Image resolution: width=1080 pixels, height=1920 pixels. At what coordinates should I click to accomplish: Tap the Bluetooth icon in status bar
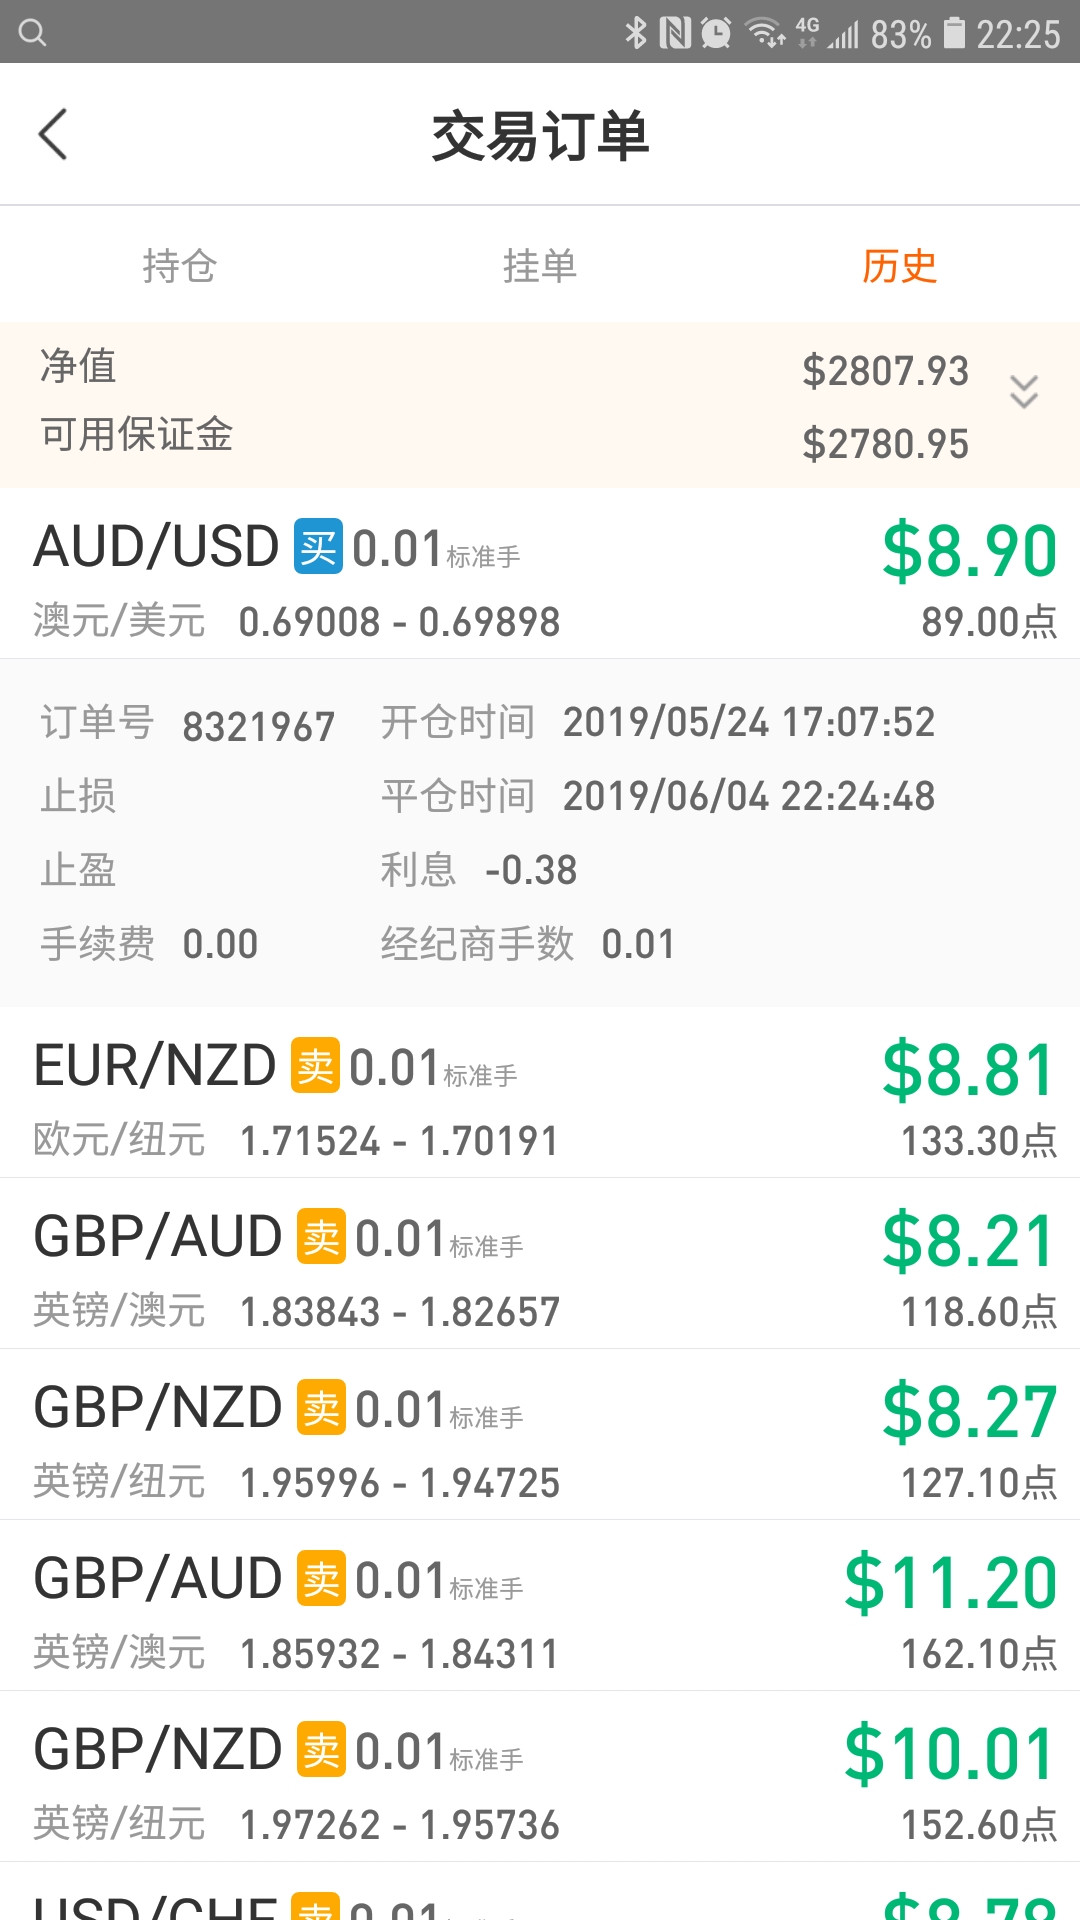[636, 33]
